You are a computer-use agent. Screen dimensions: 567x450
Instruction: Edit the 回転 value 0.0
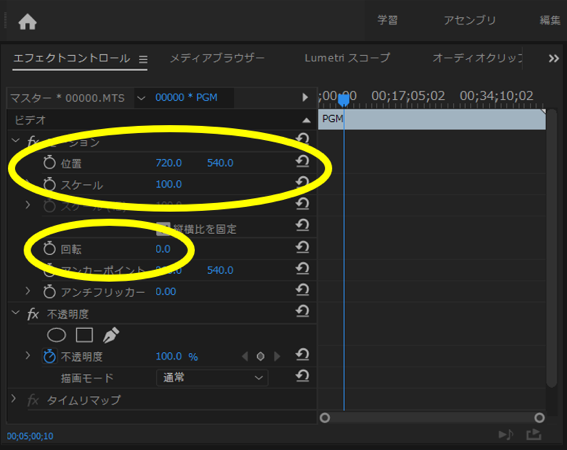[x=163, y=249]
